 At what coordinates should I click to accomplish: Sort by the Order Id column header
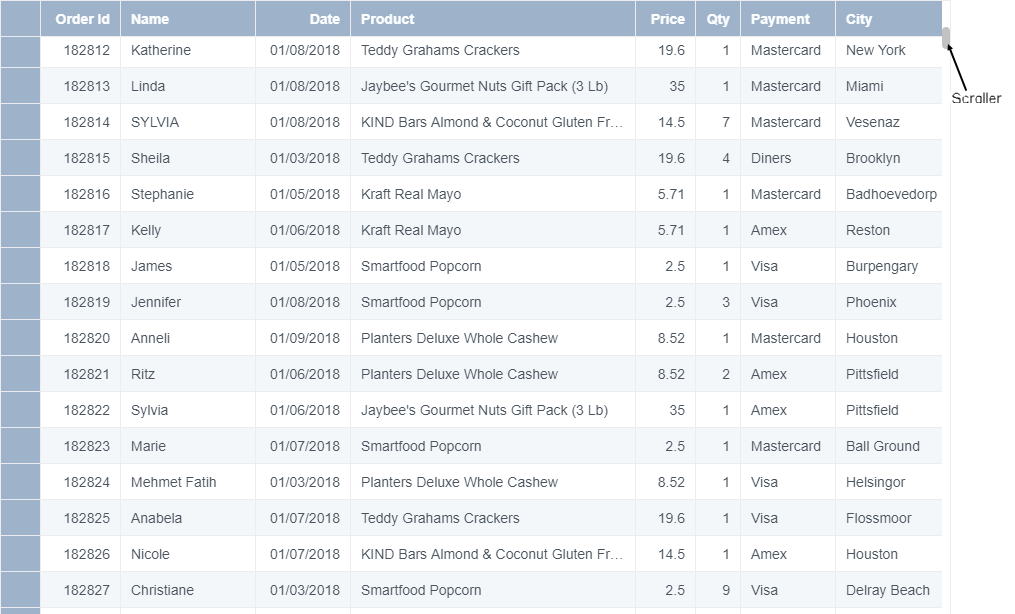80,19
